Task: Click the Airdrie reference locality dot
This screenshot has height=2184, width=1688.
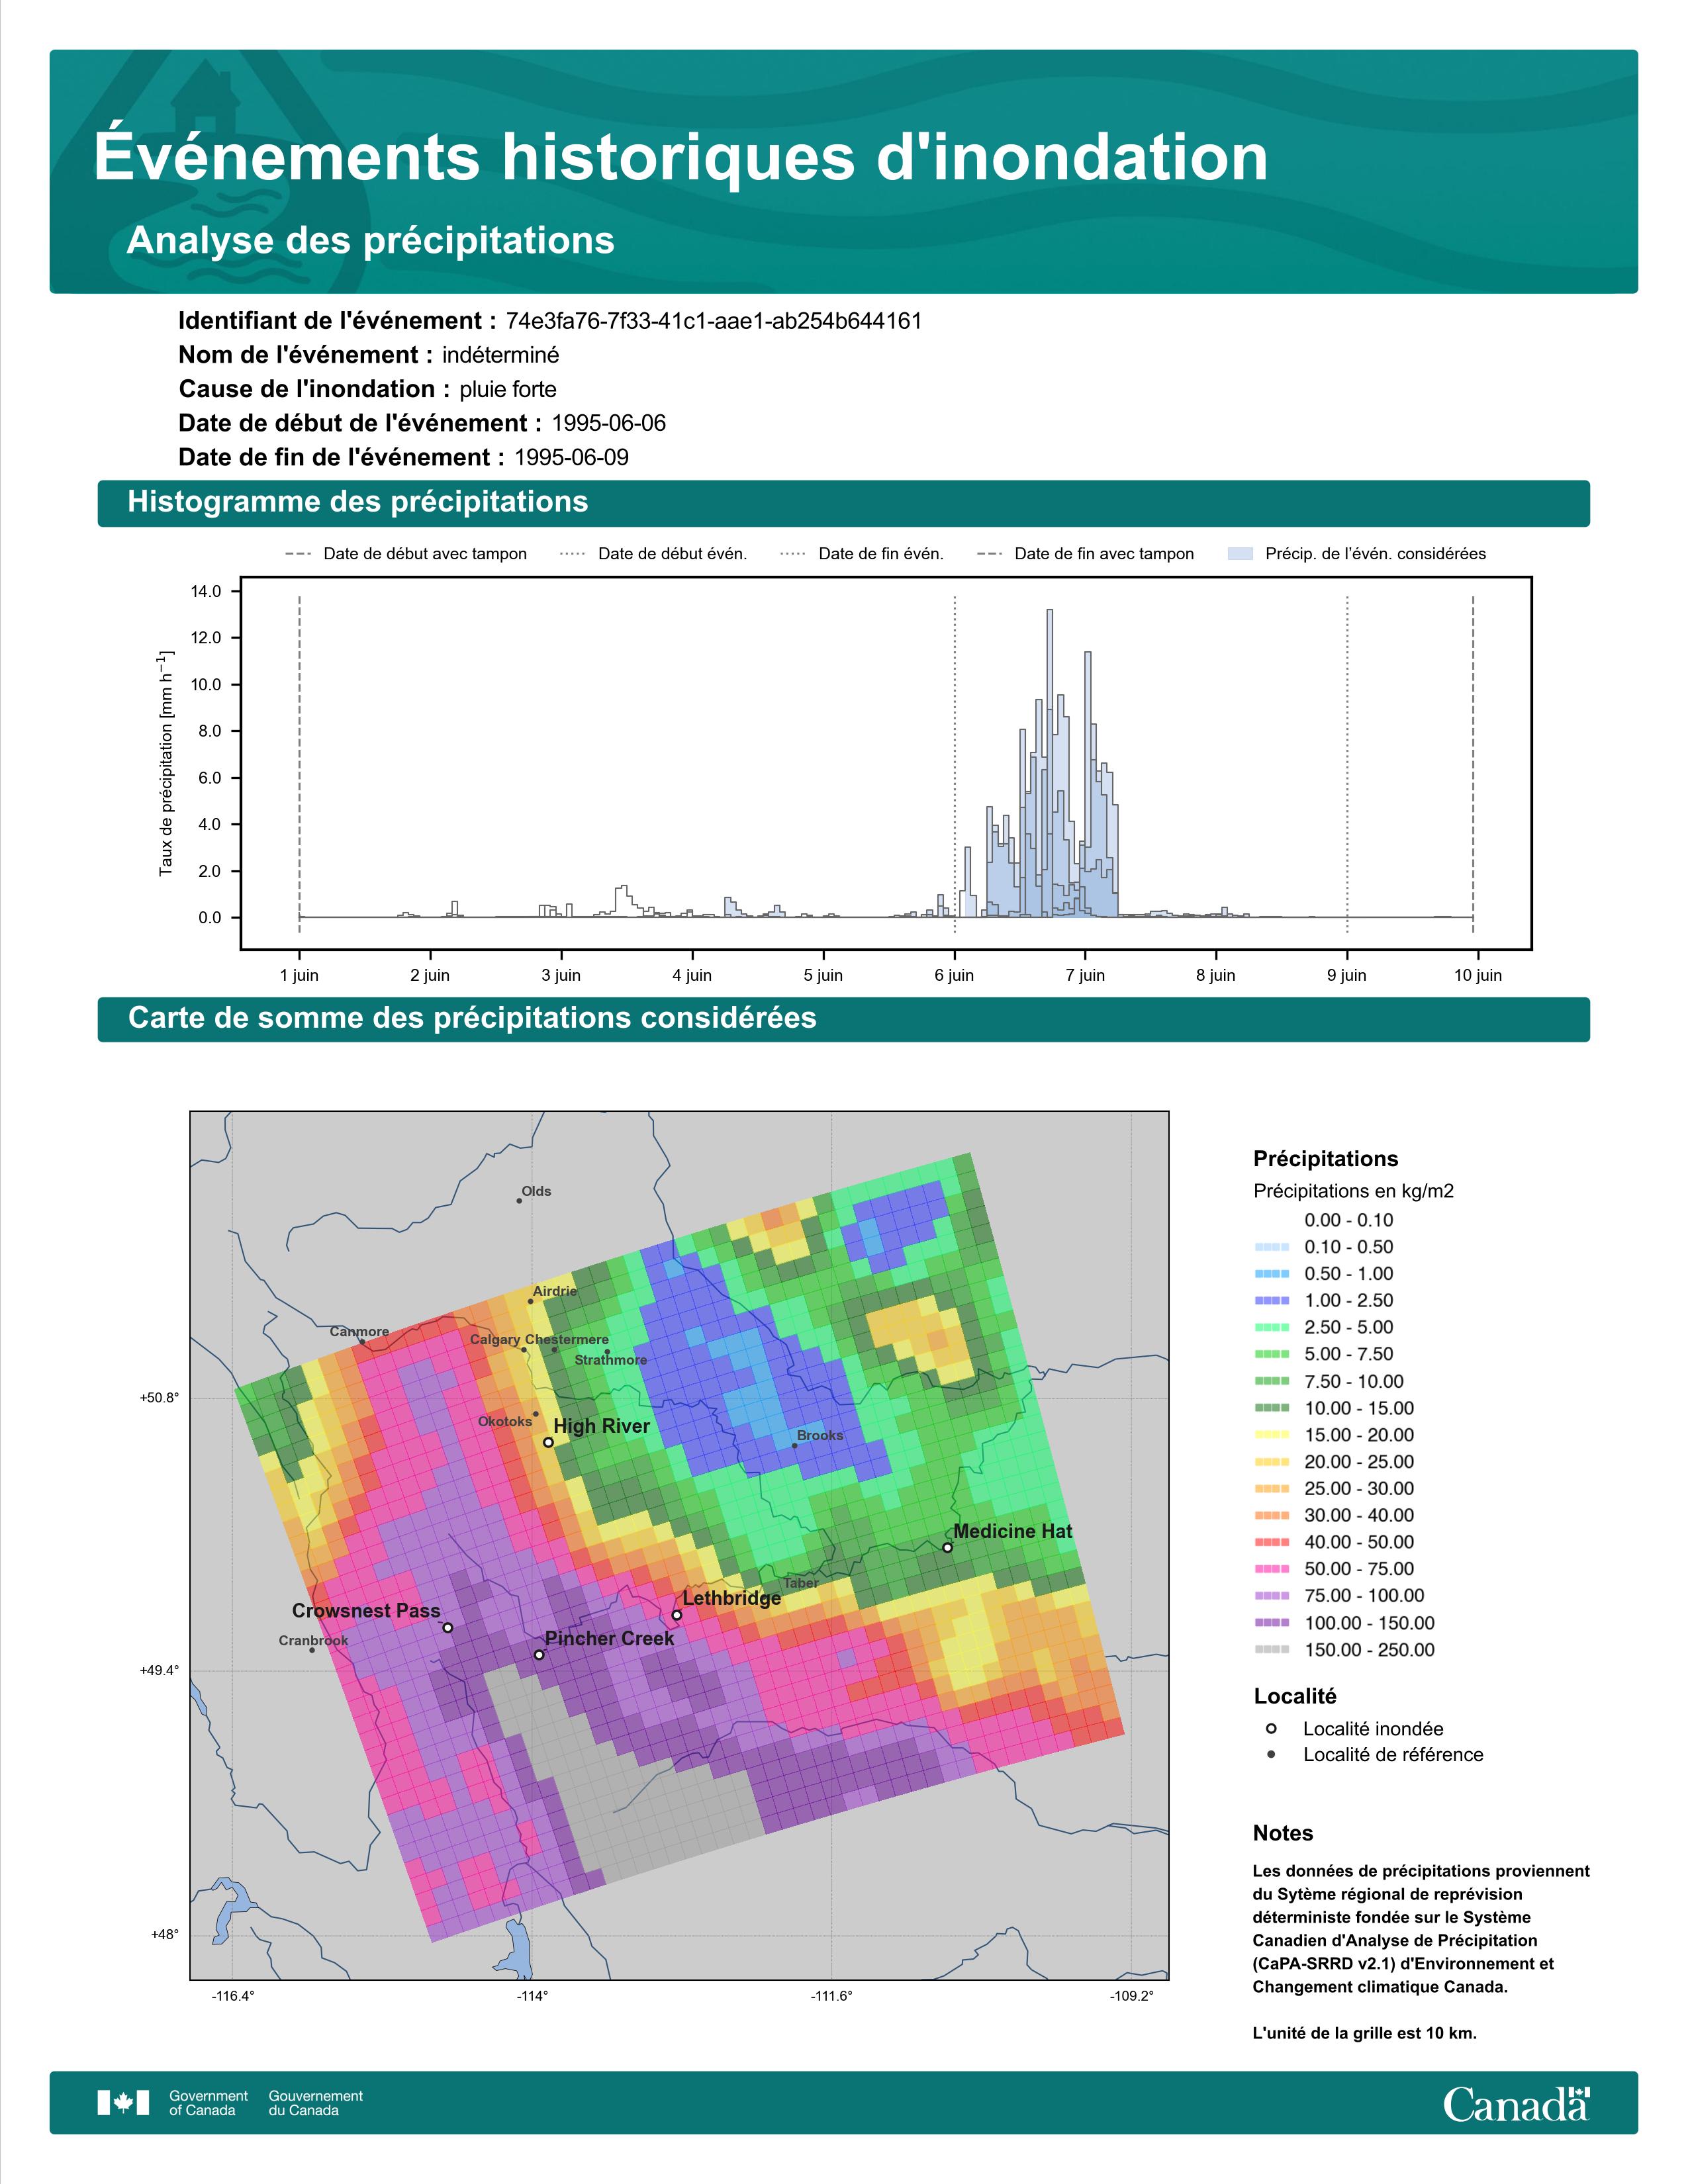Action: click(530, 1302)
